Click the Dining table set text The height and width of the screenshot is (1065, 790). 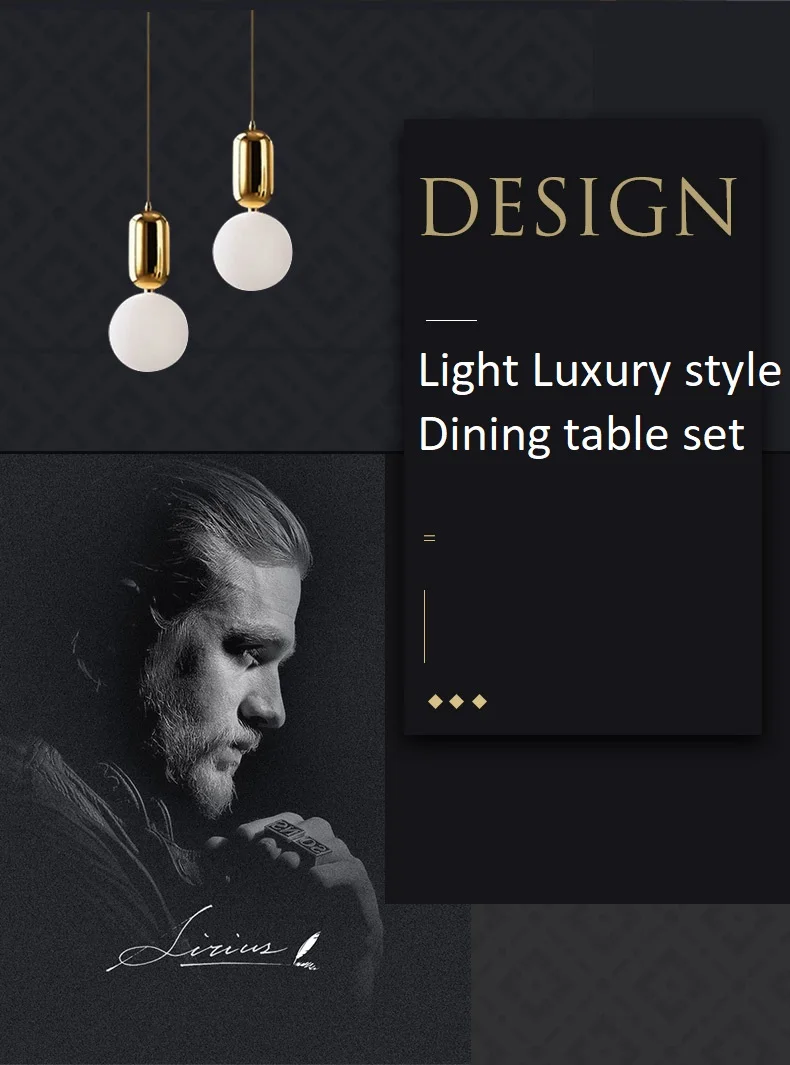tap(581, 435)
